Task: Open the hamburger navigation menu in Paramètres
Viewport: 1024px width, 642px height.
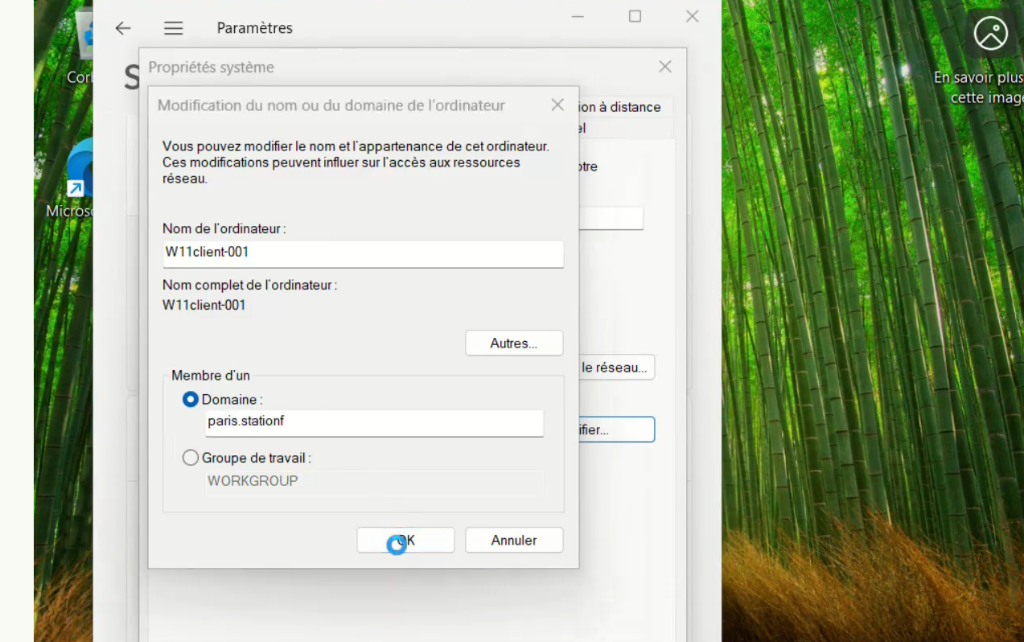Action: click(173, 28)
